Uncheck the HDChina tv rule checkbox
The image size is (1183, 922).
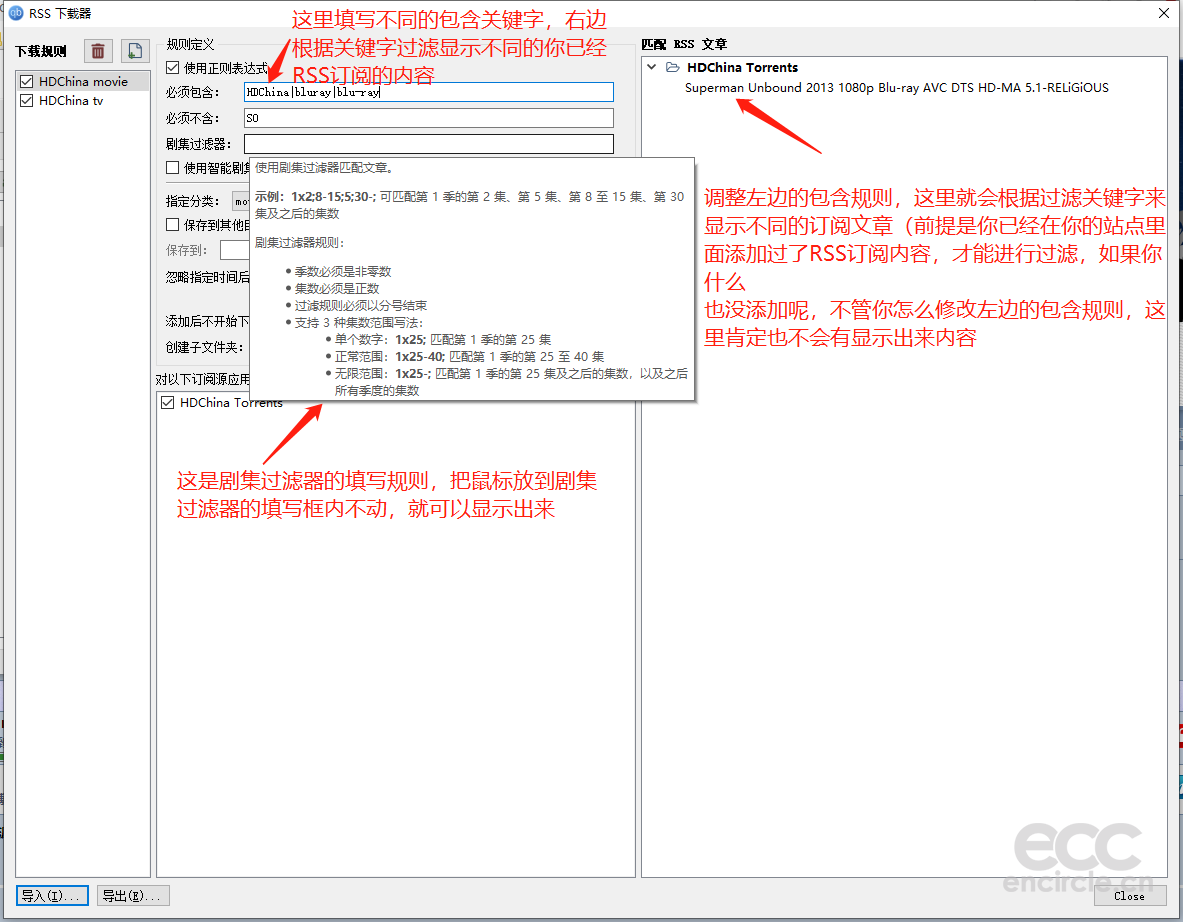coord(27,101)
